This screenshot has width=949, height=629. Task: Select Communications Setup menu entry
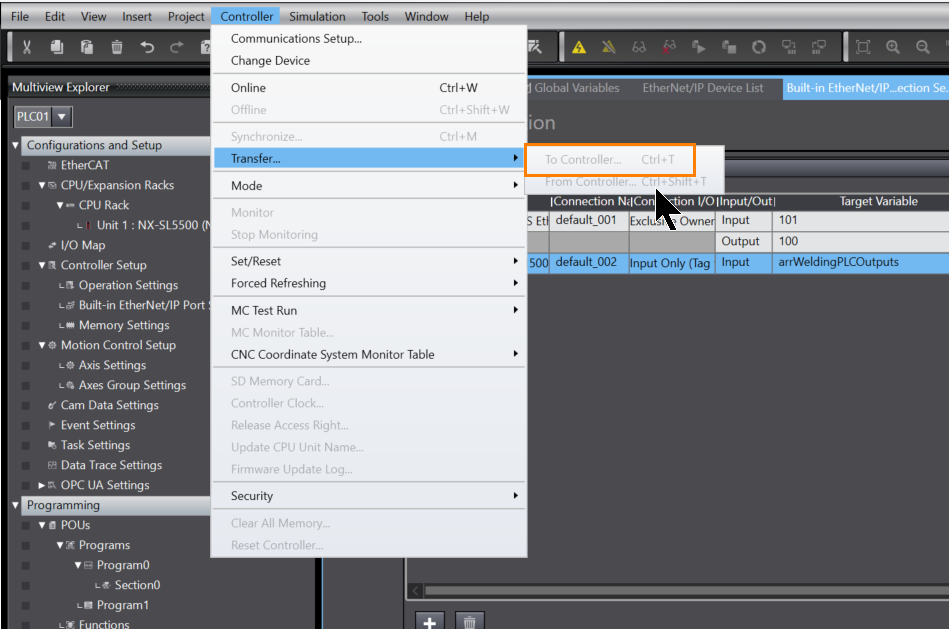pyautogui.click(x=296, y=39)
